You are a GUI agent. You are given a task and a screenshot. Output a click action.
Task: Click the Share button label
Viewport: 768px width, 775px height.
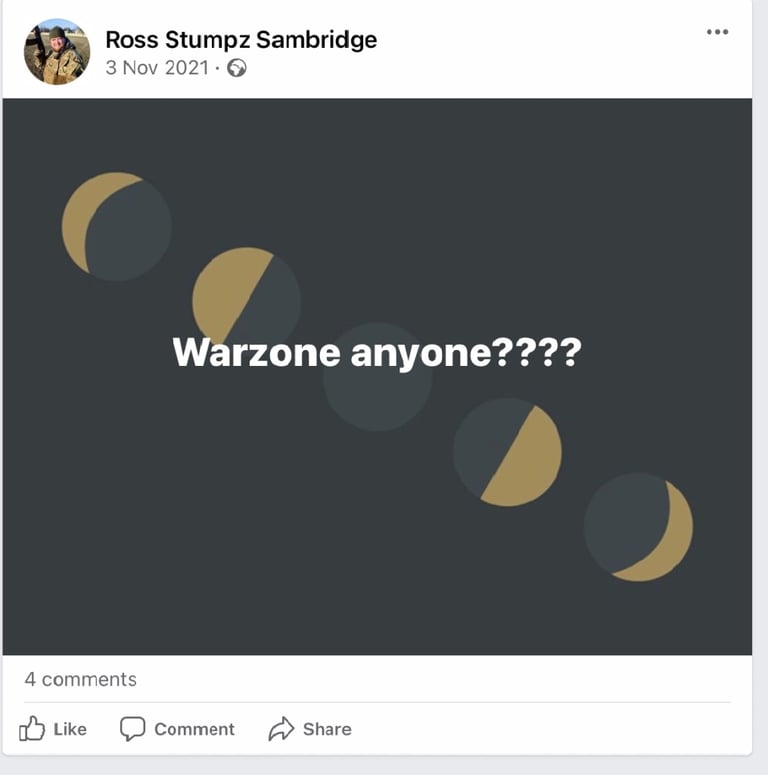point(327,729)
